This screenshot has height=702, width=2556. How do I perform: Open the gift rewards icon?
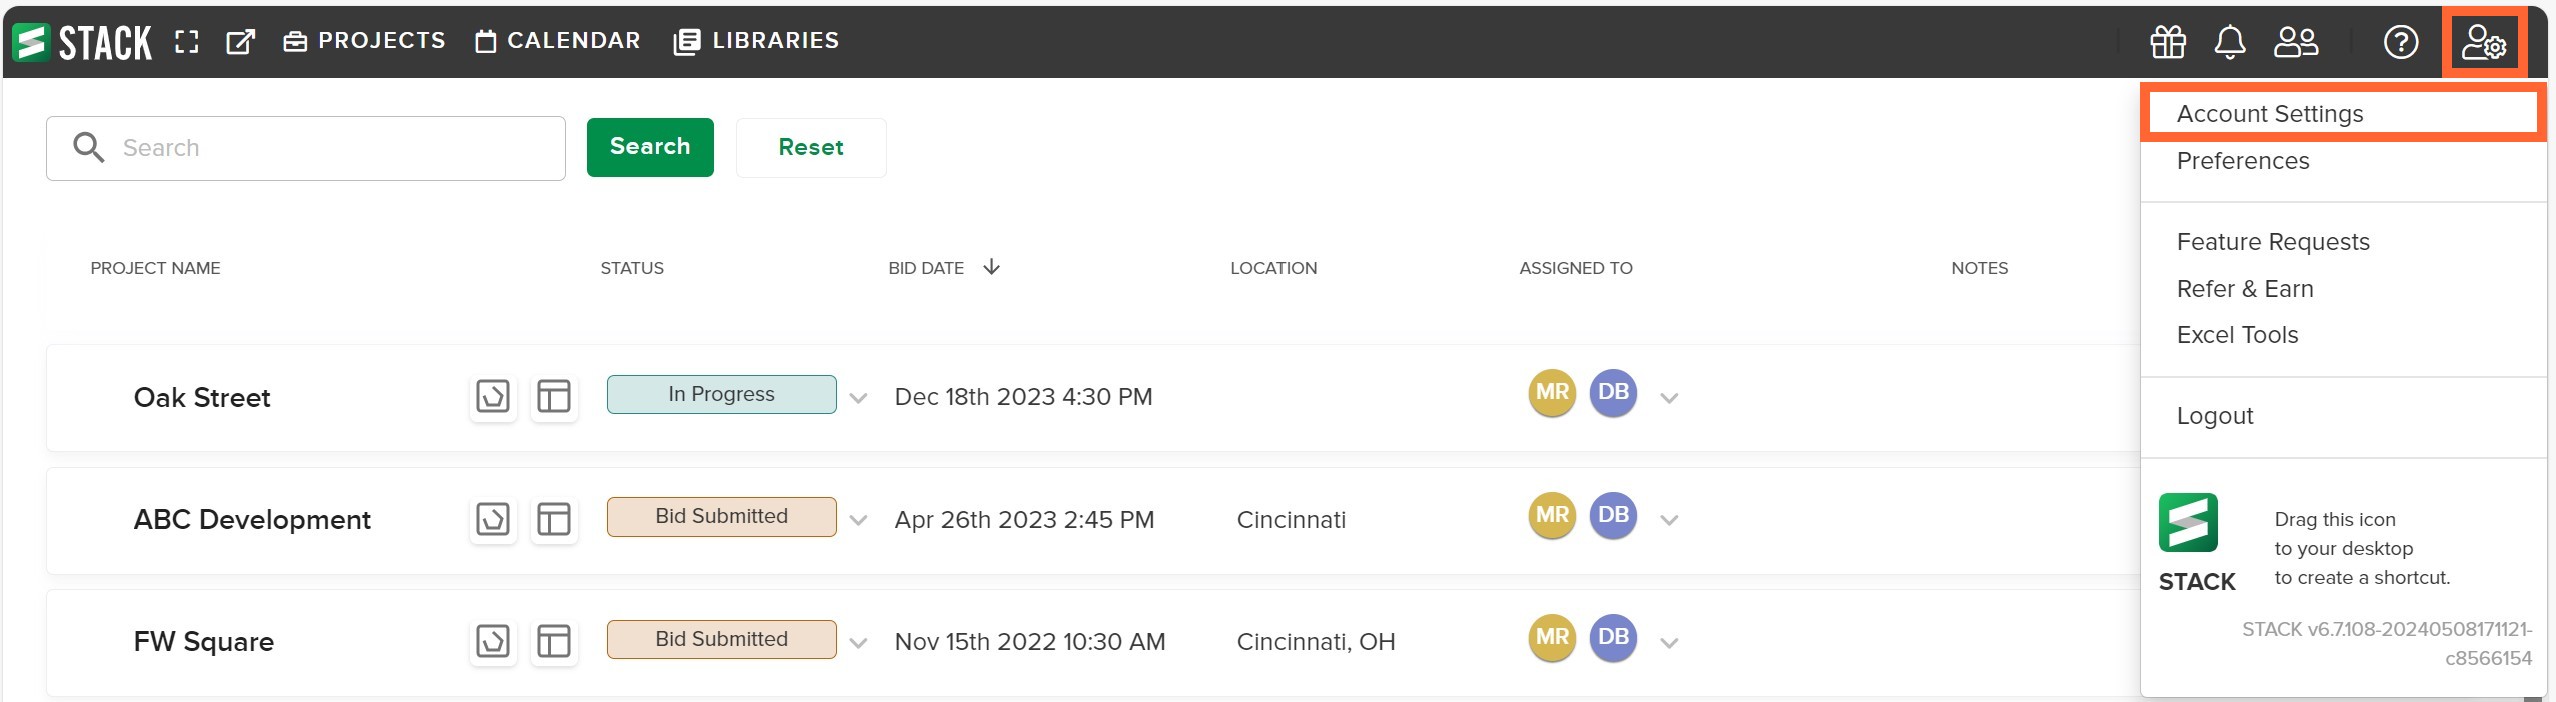2168,42
